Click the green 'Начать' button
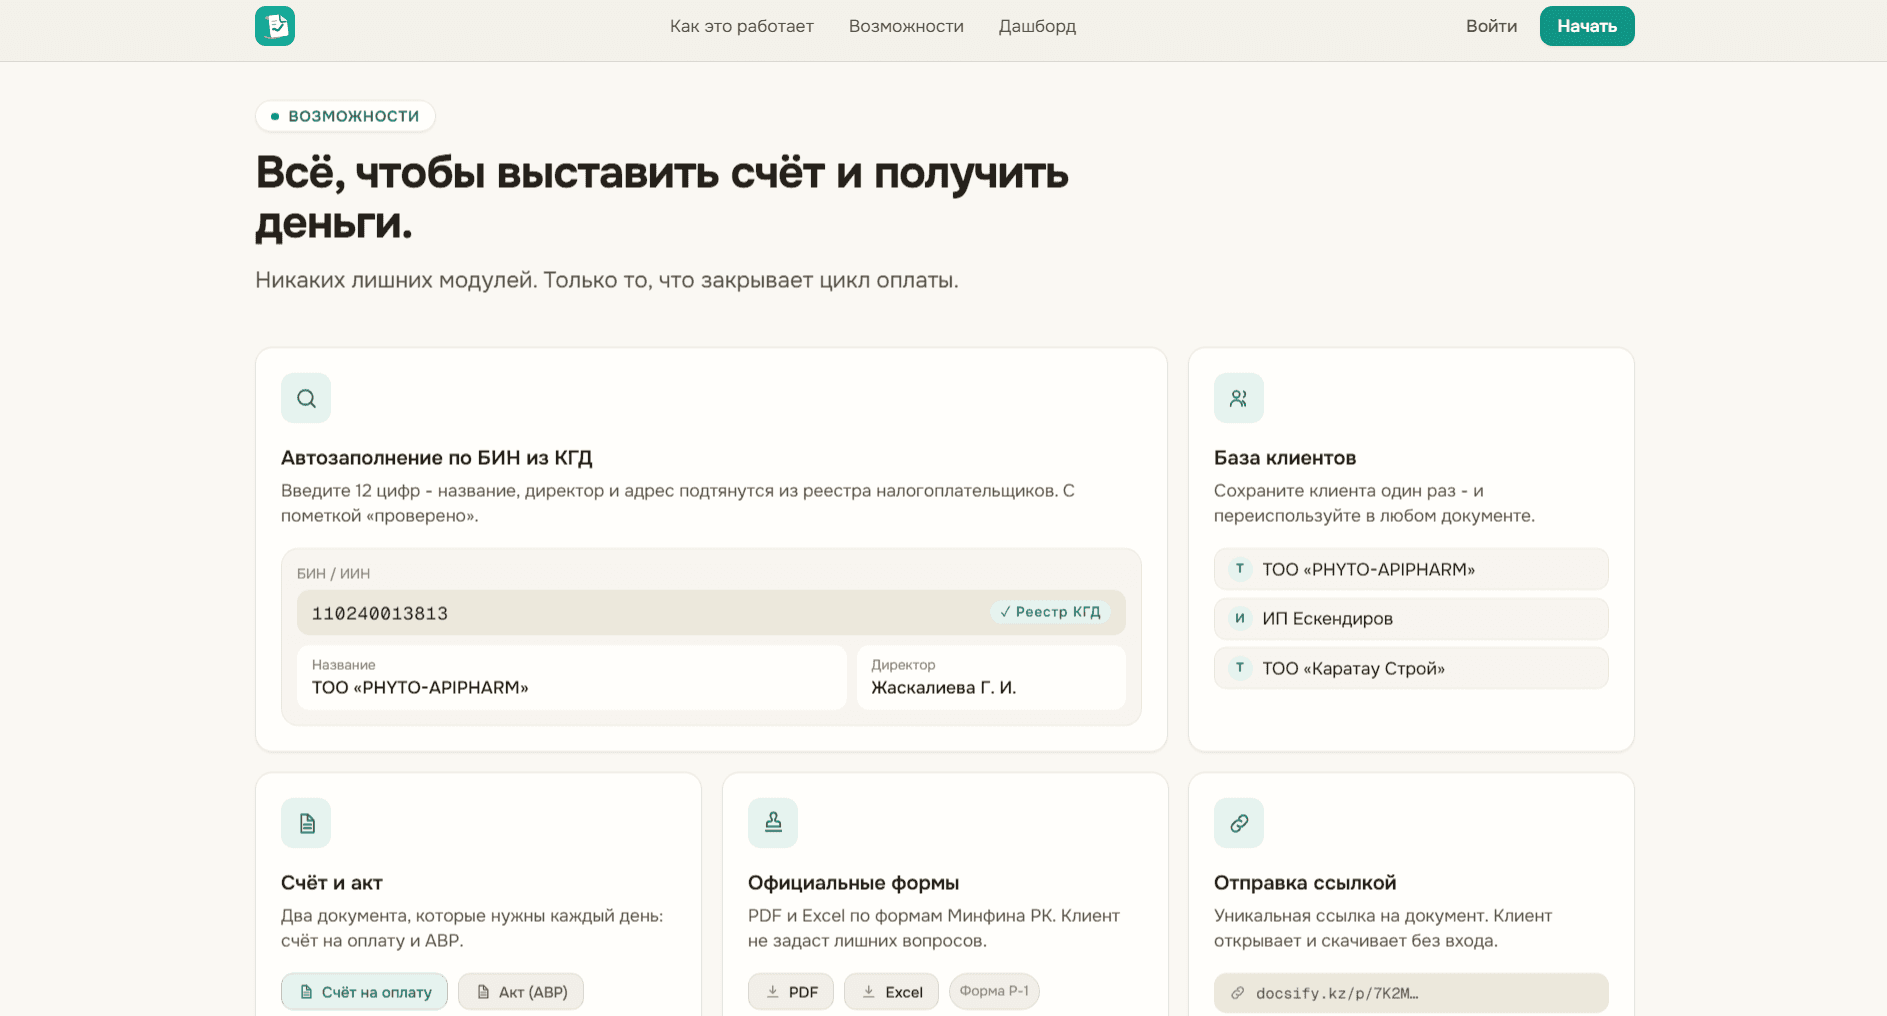Image resolution: width=1887 pixels, height=1016 pixels. pos(1587,26)
